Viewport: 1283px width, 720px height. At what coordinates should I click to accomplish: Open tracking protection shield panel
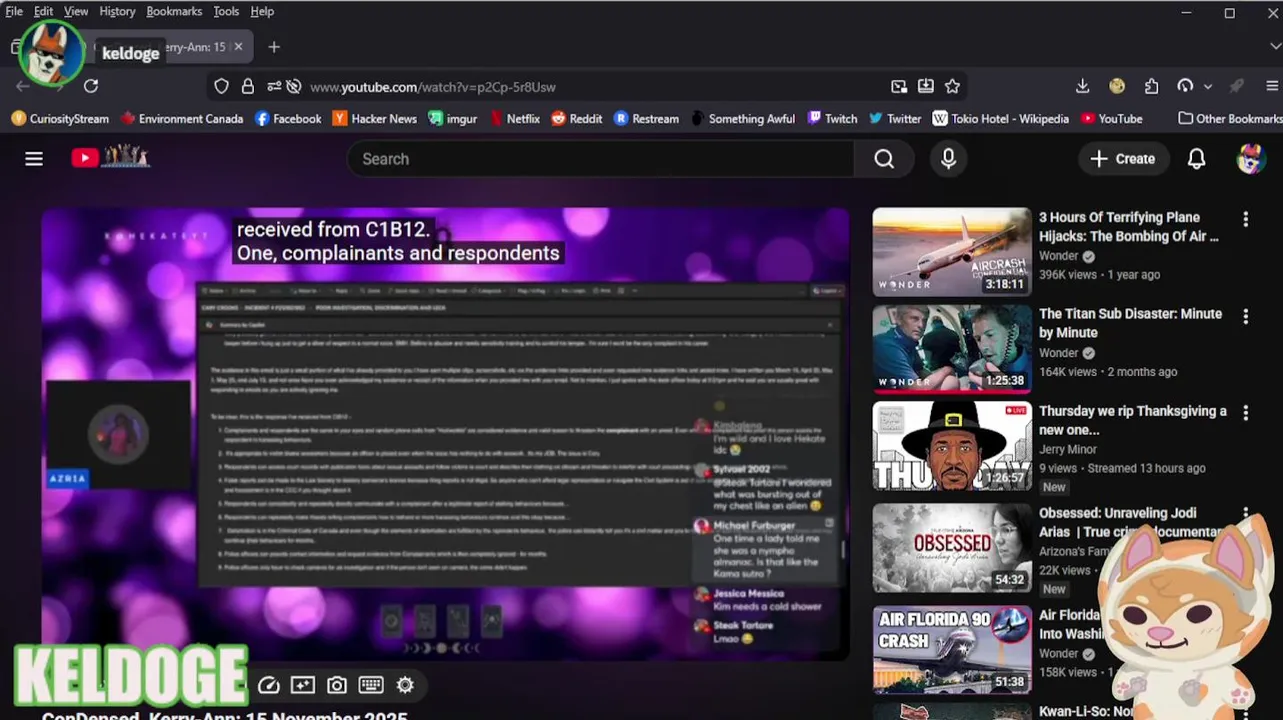click(222, 87)
